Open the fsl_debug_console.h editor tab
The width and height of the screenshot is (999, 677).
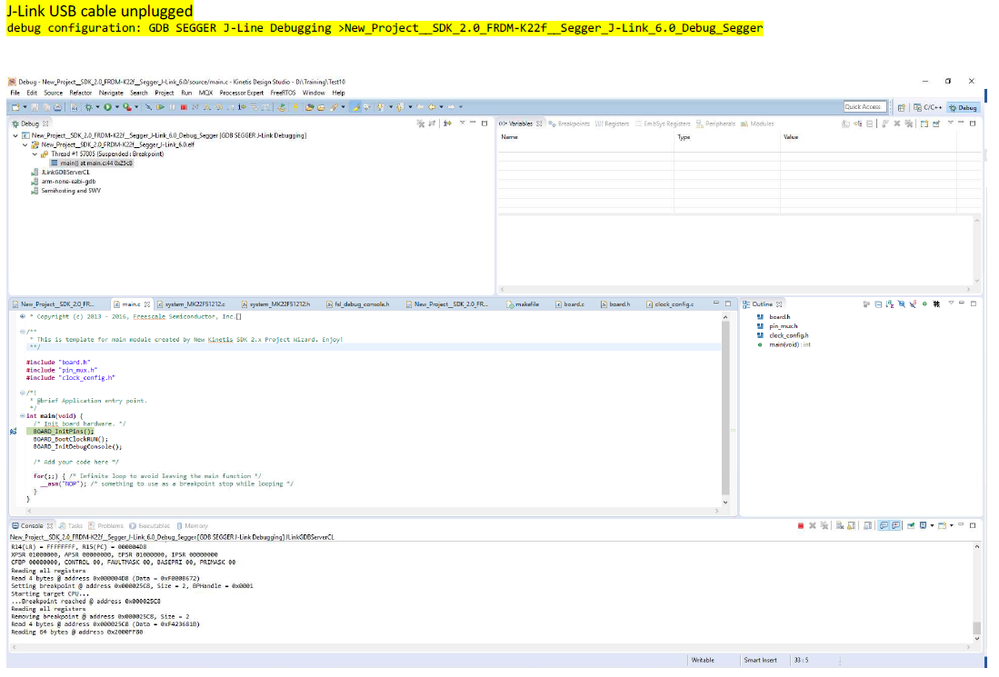click(x=357, y=304)
